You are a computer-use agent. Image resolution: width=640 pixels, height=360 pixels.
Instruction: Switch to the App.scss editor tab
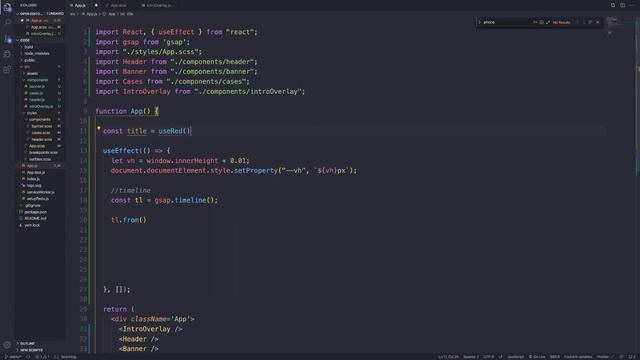click(118, 5)
